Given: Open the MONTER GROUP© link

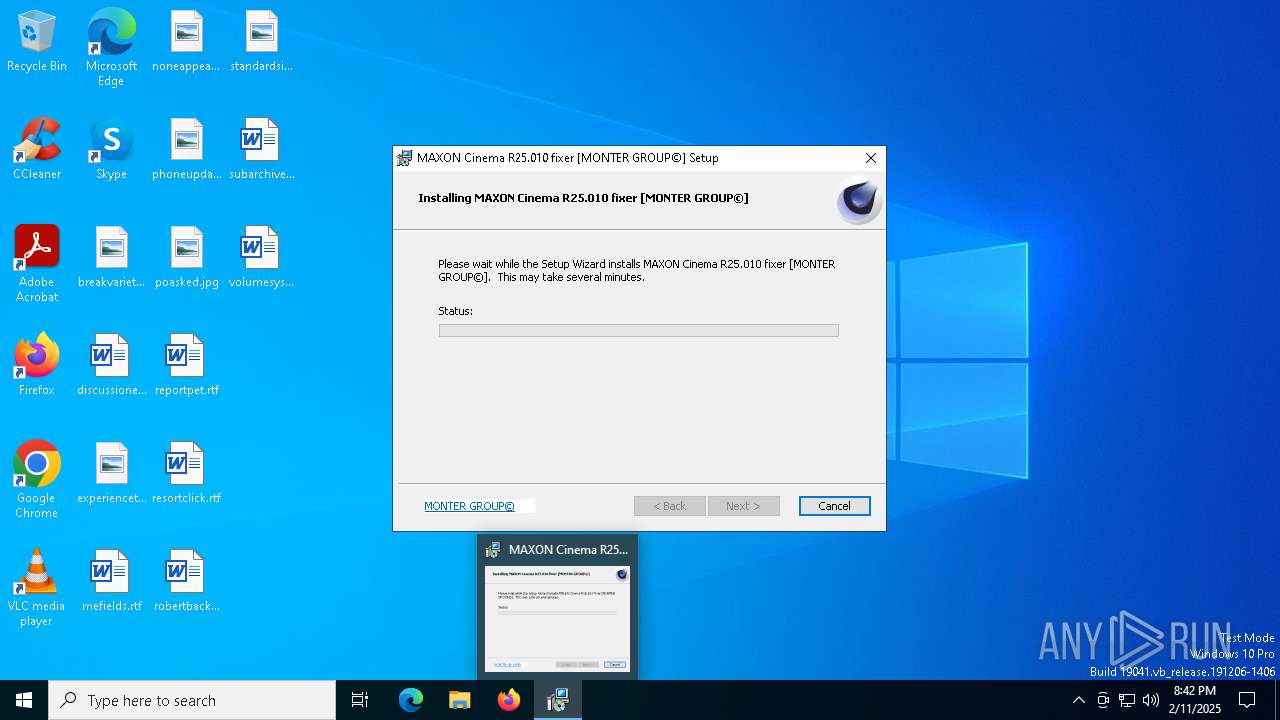Looking at the screenshot, I should click(x=469, y=506).
